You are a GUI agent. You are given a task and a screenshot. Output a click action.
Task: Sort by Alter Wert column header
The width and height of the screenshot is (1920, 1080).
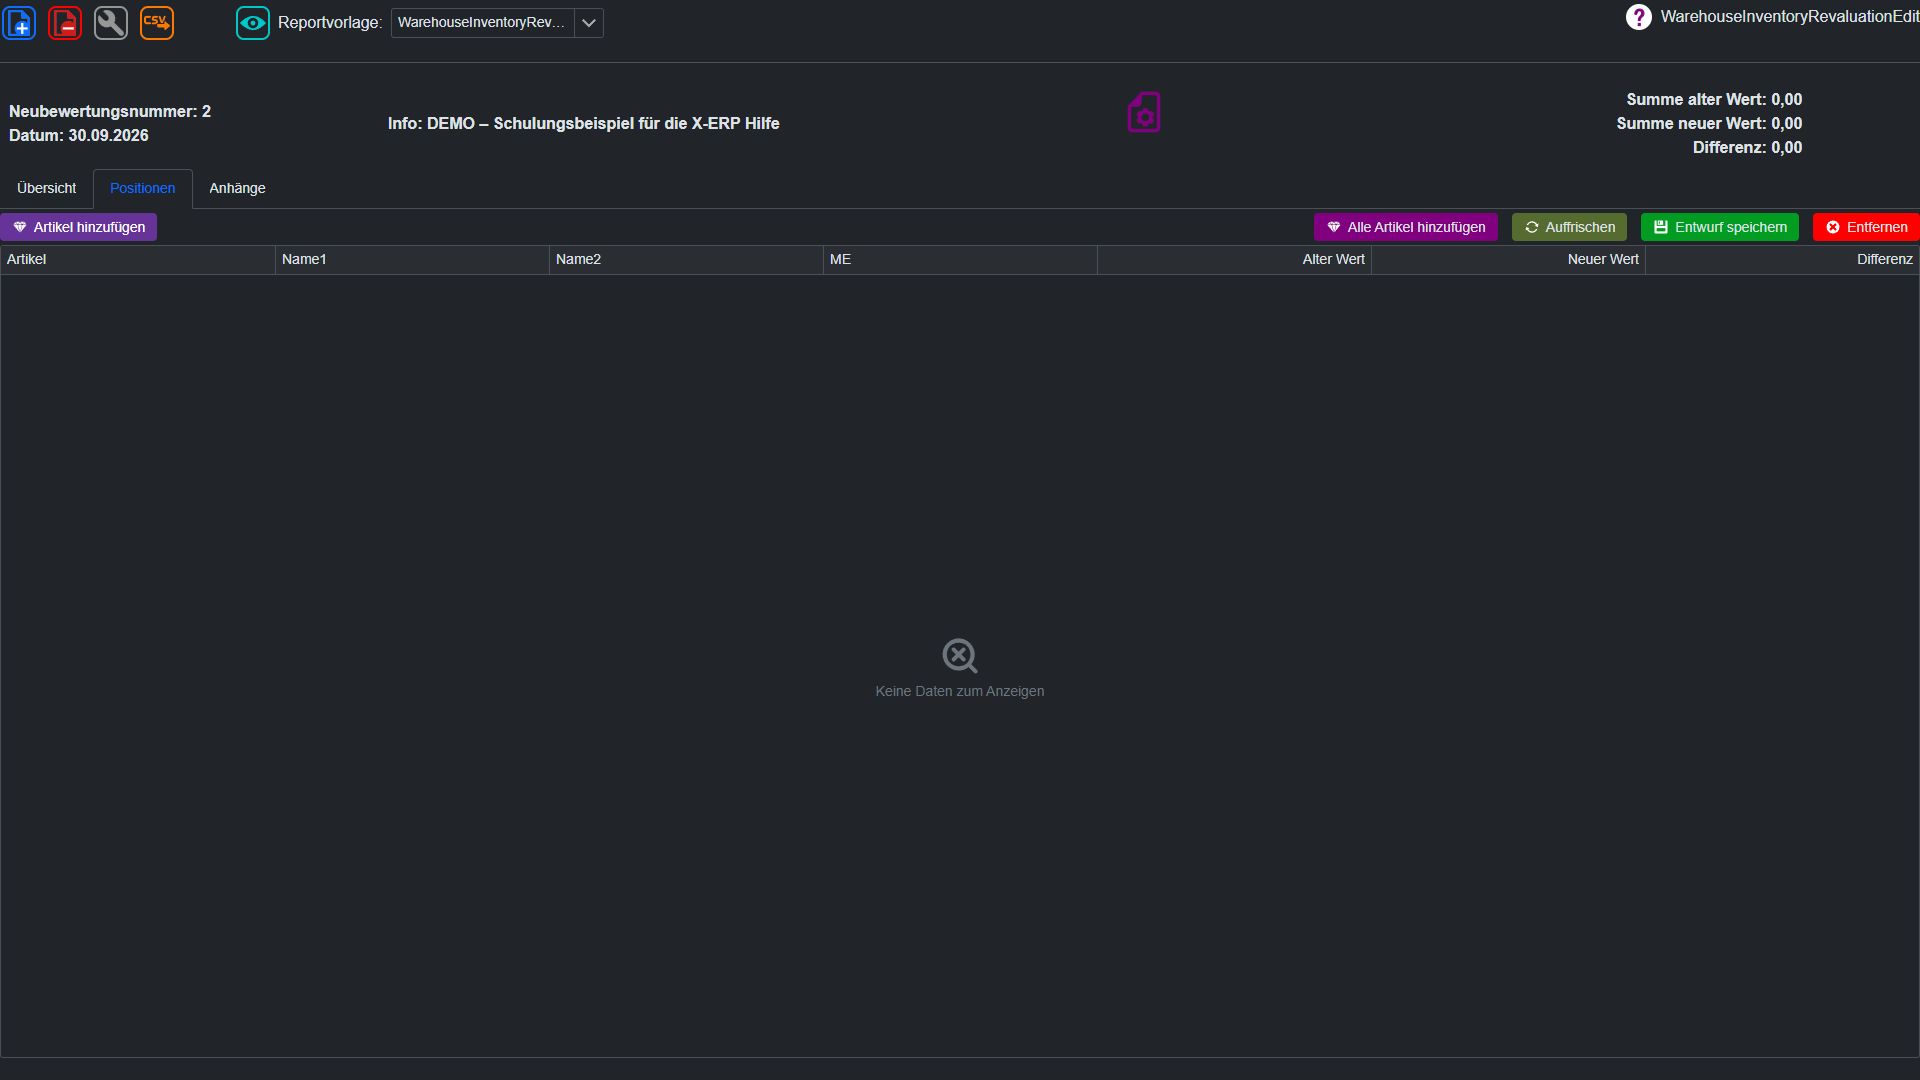coord(1234,259)
